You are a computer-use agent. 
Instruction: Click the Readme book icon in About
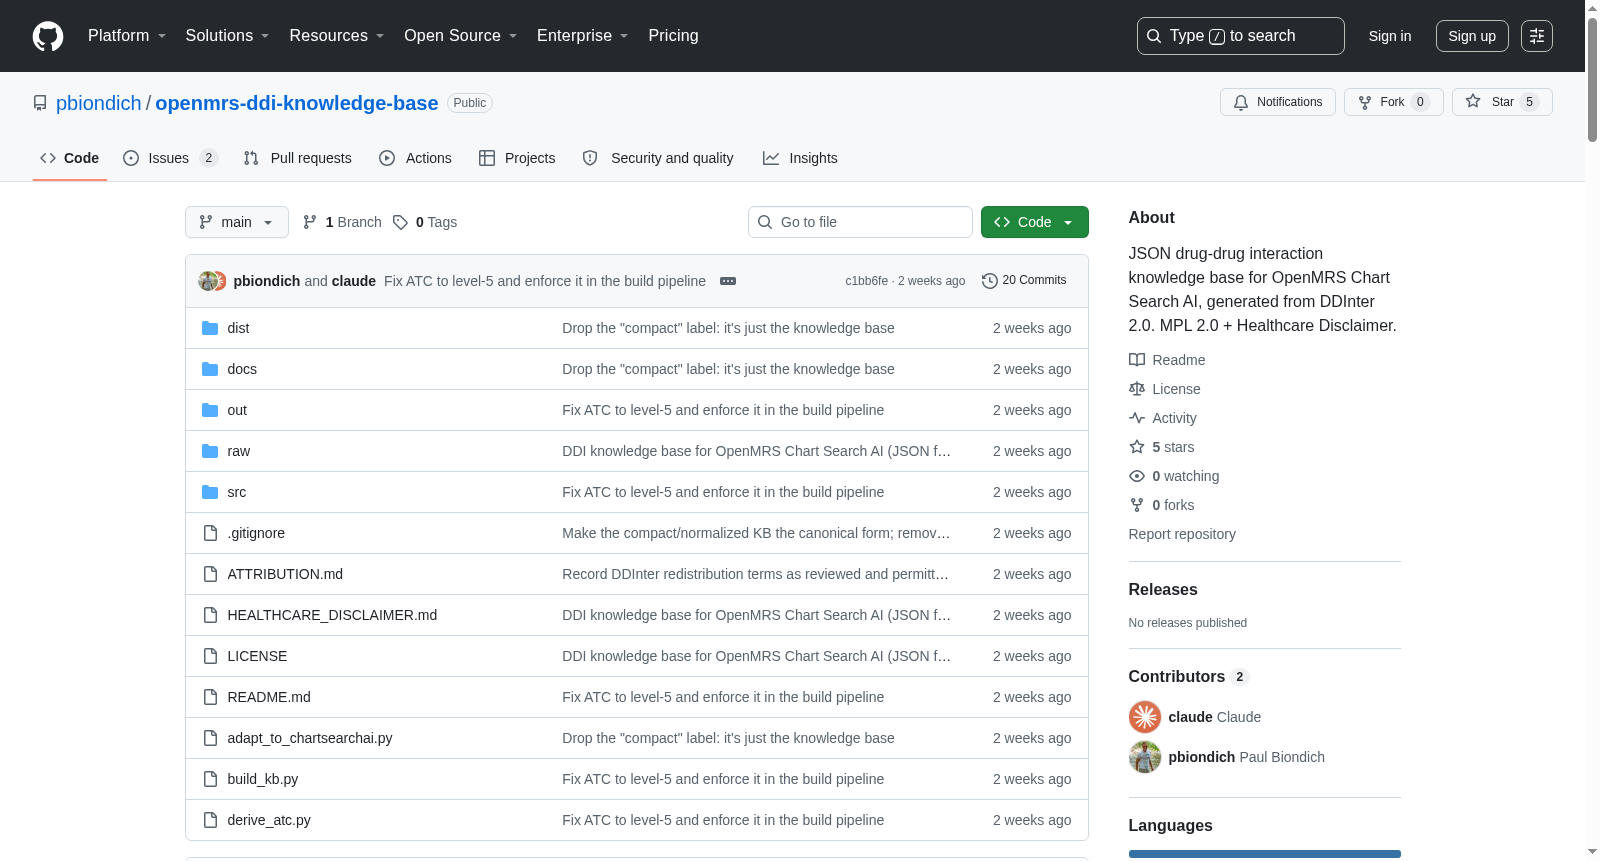1137,360
